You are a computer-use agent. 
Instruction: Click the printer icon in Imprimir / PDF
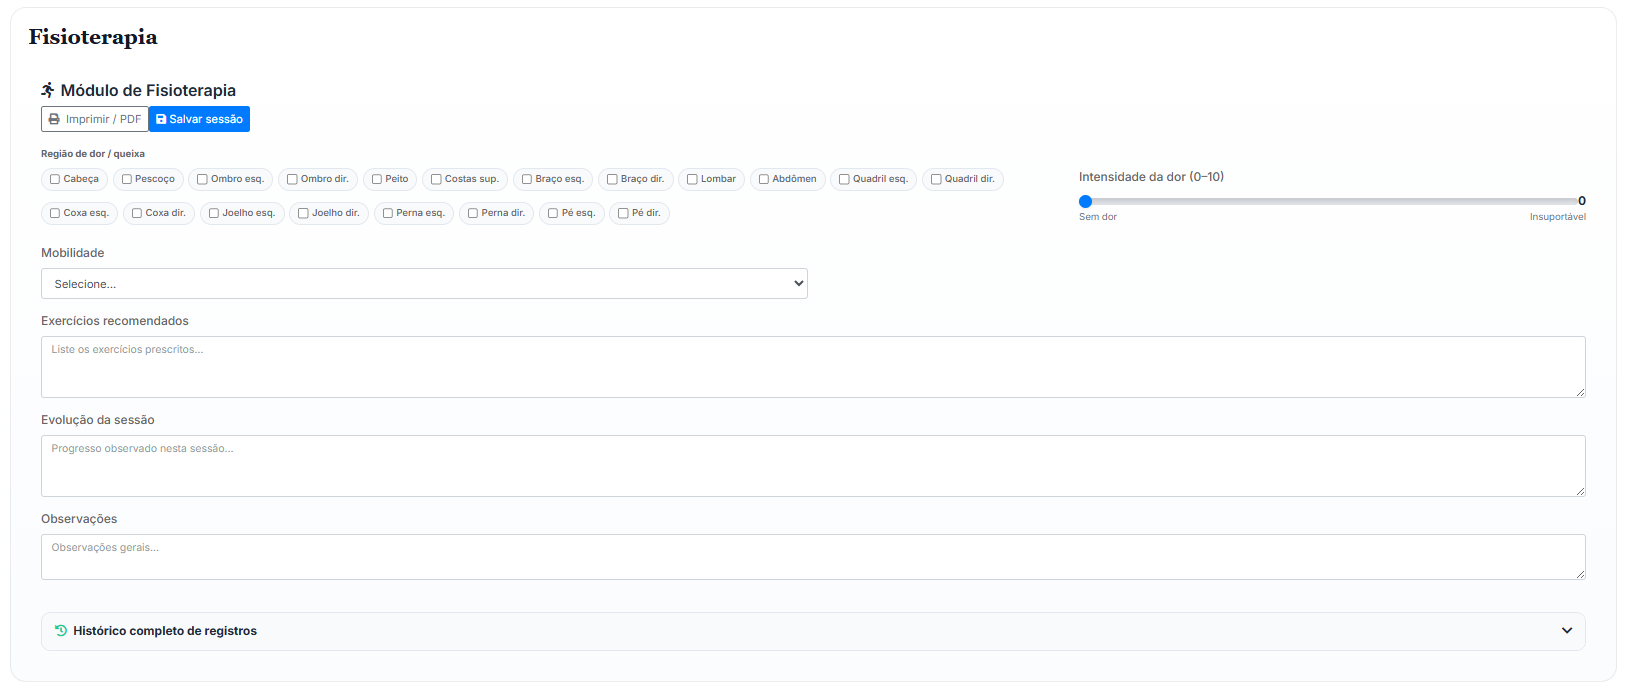click(54, 119)
